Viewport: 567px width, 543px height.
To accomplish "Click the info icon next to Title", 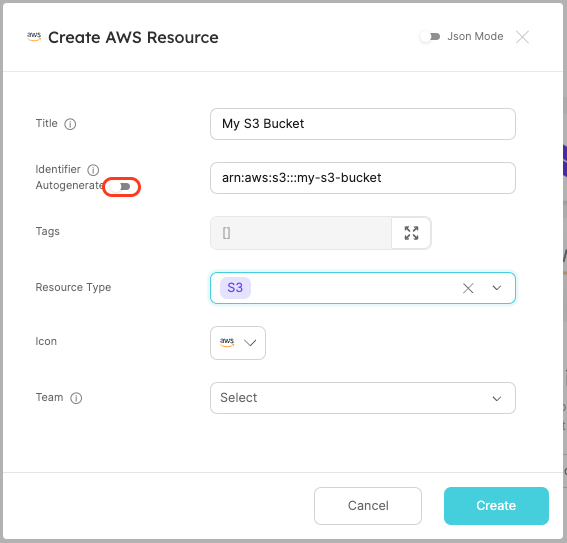I will 70,124.
